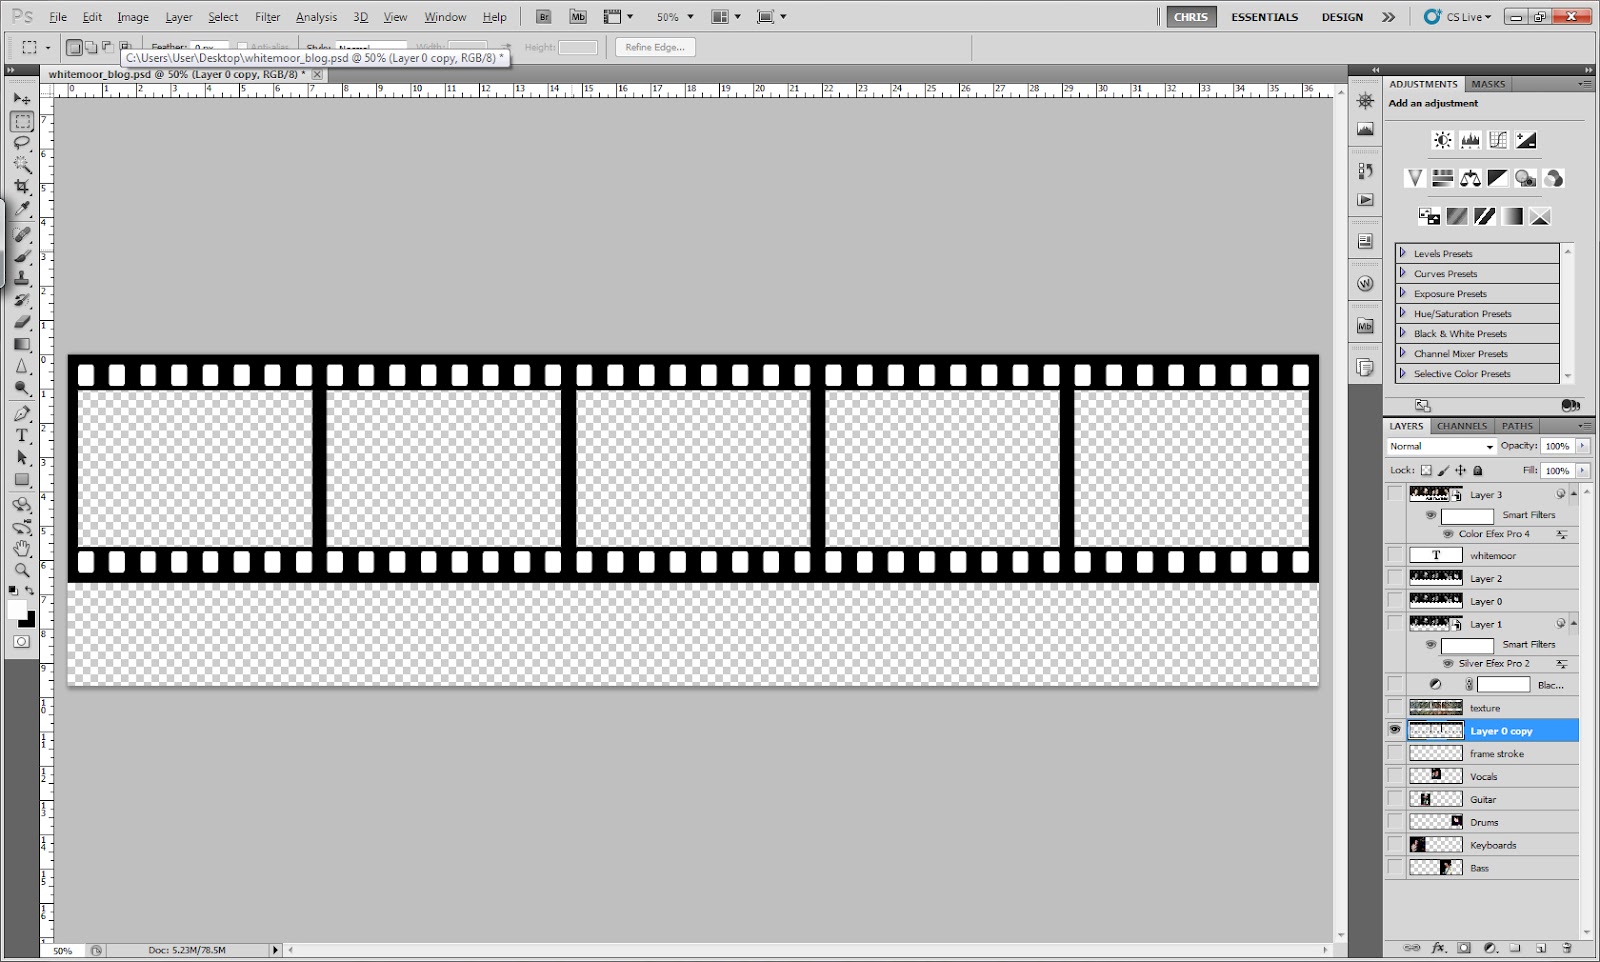Viewport: 1600px width, 962px height.
Task: Click the Refine Edge button
Action: pos(655,47)
